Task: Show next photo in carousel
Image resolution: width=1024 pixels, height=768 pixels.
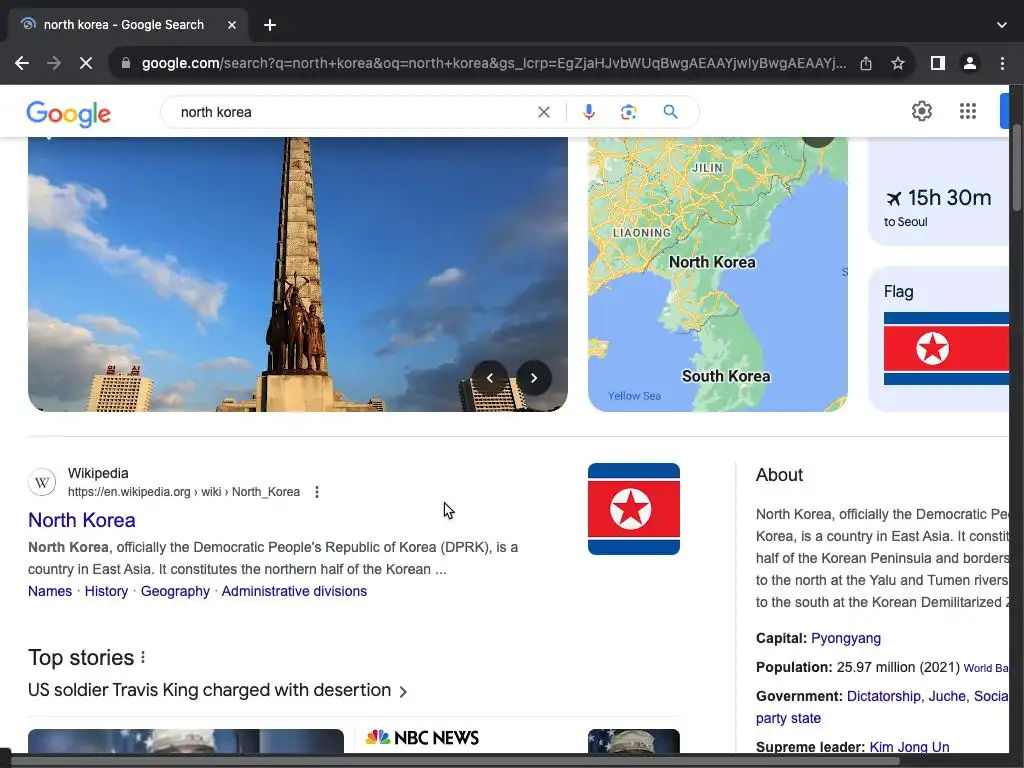Action: coord(534,378)
